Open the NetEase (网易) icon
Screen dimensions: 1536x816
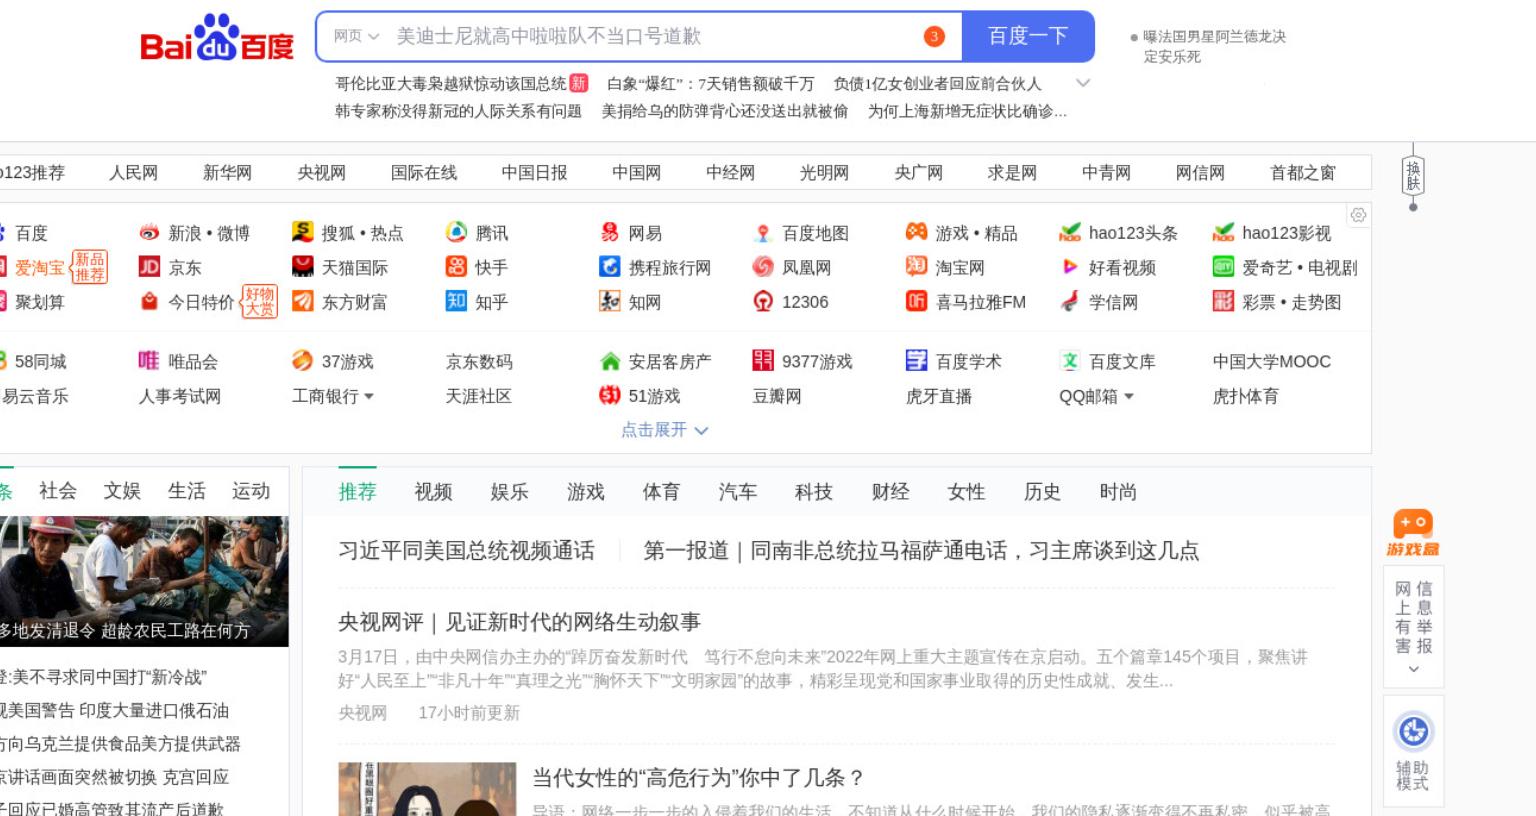[x=609, y=232]
